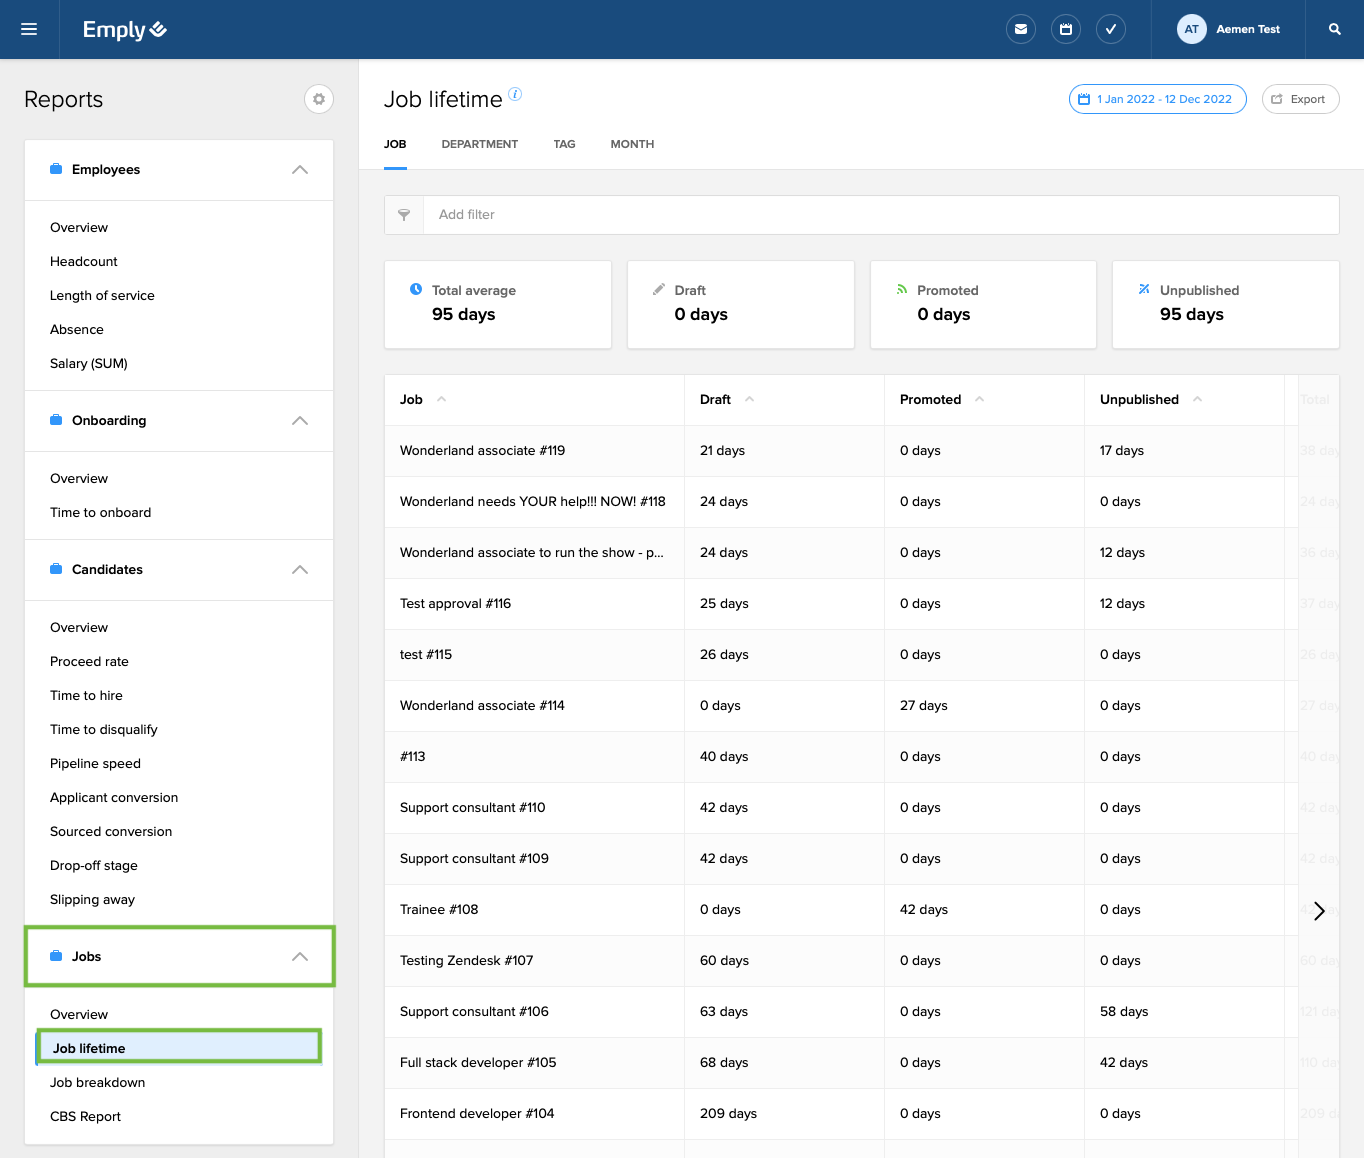Switch to the Department tab
This screenshot has height=1158, width=1364.
479,144
